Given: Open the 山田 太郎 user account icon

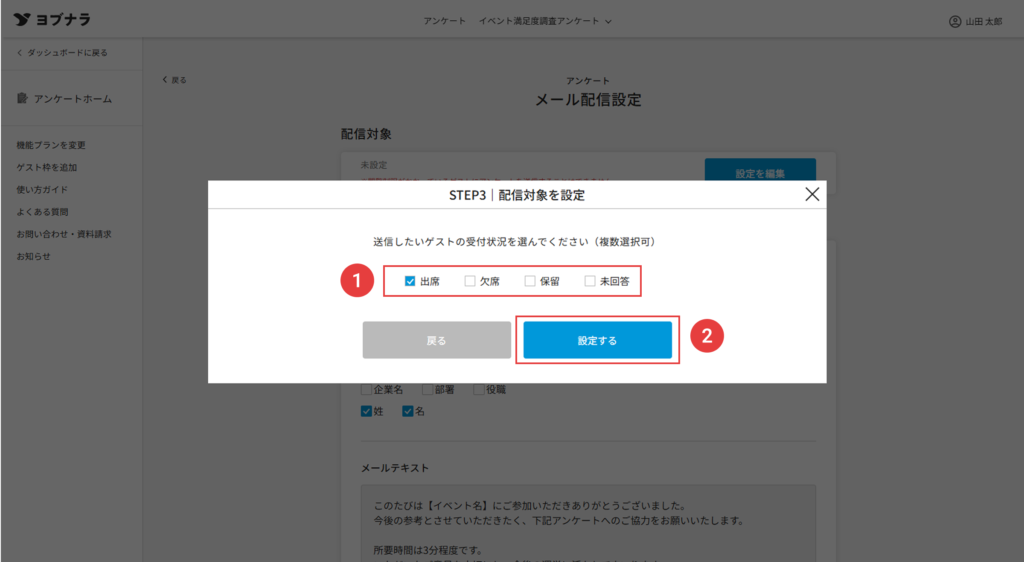Looking at the screenshot, I should click(x=955, y=21).
